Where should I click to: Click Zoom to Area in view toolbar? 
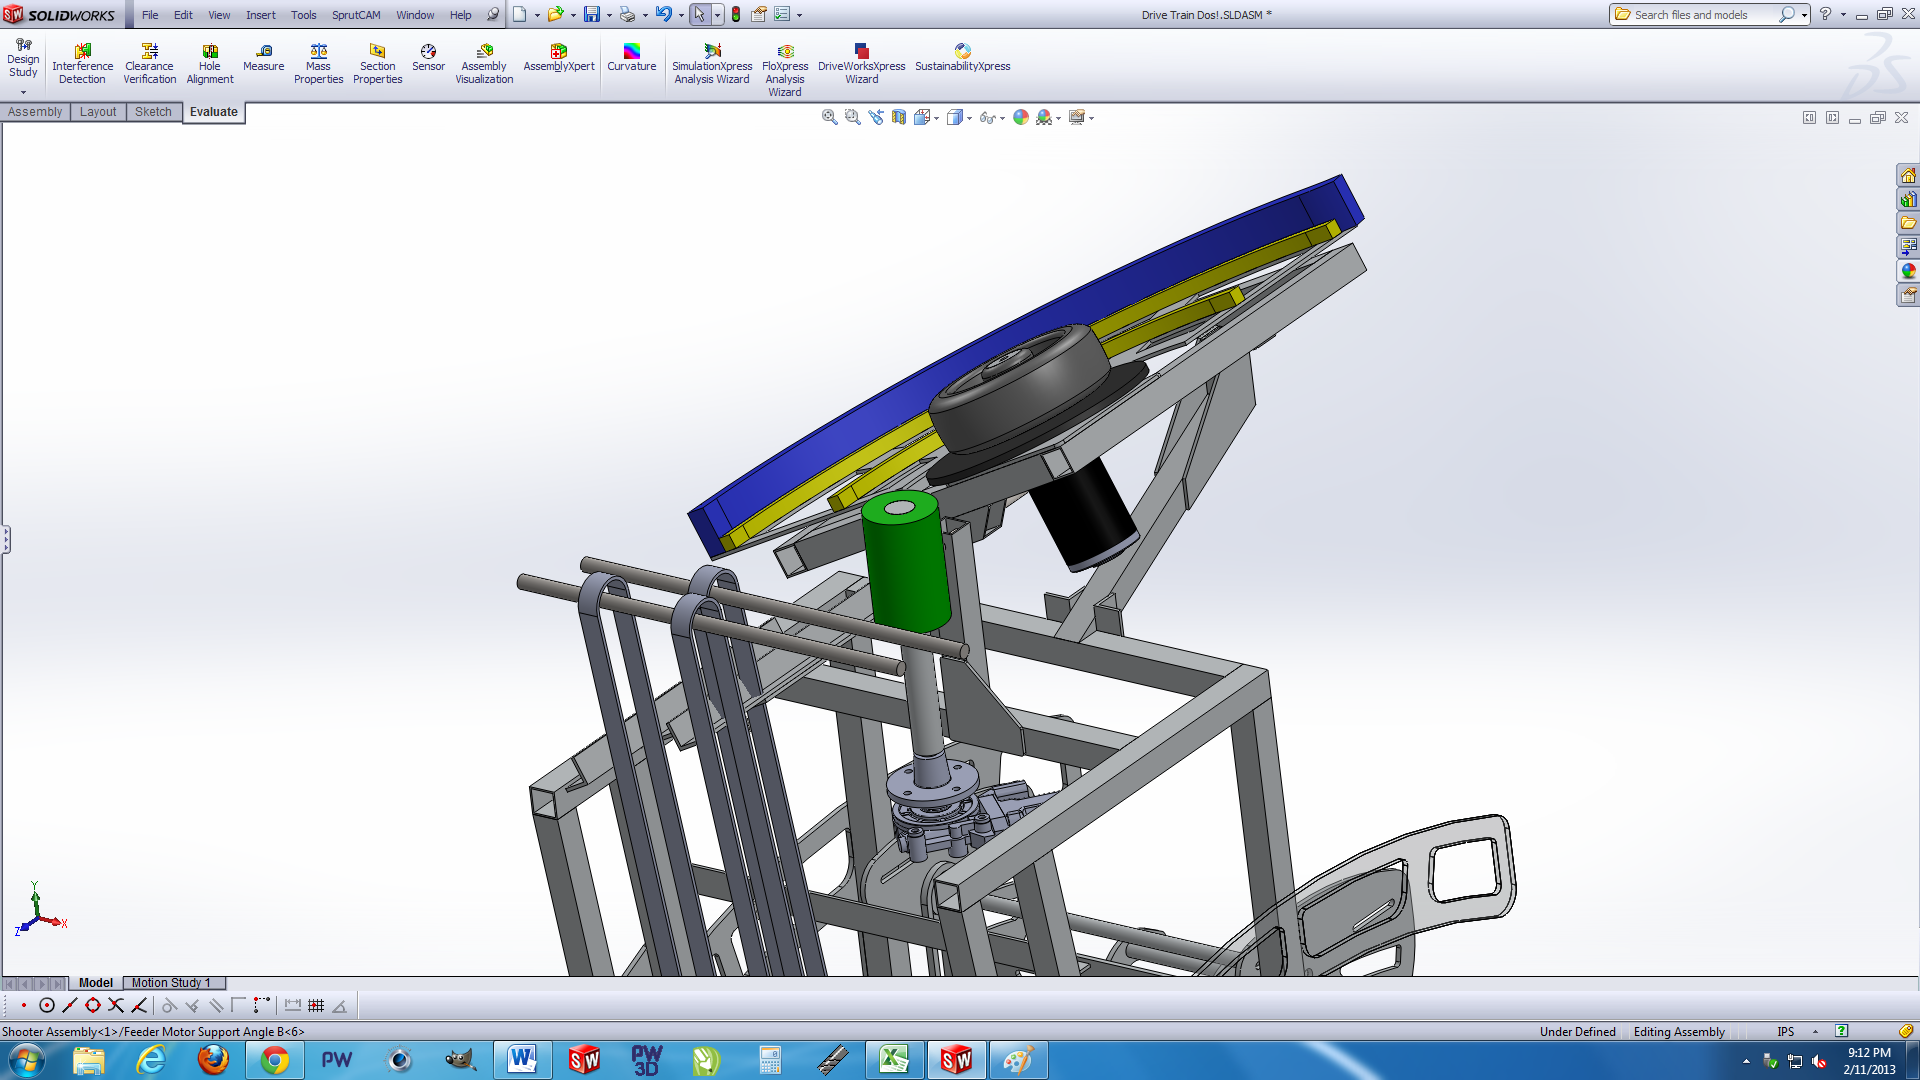click(x=852, y=117)
